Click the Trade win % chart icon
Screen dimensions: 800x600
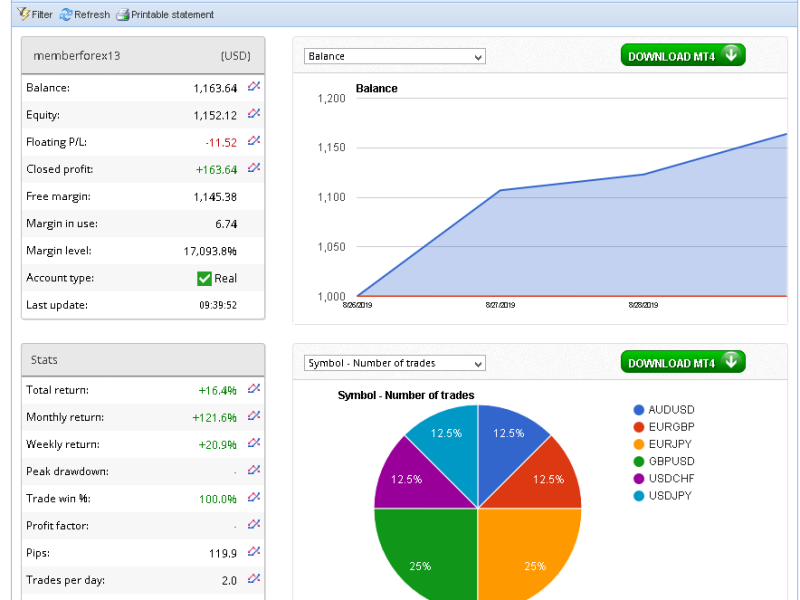[x=254, y=497]
